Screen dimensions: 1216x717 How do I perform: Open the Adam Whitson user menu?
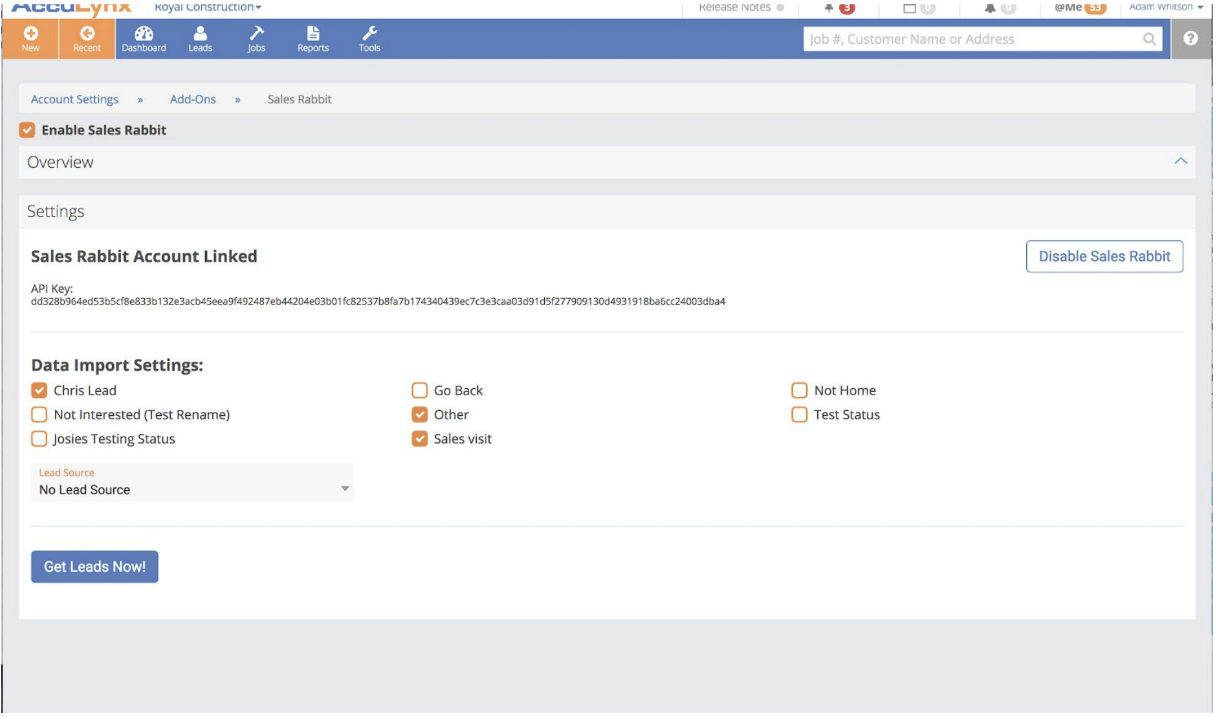[x=1166, y=7]
